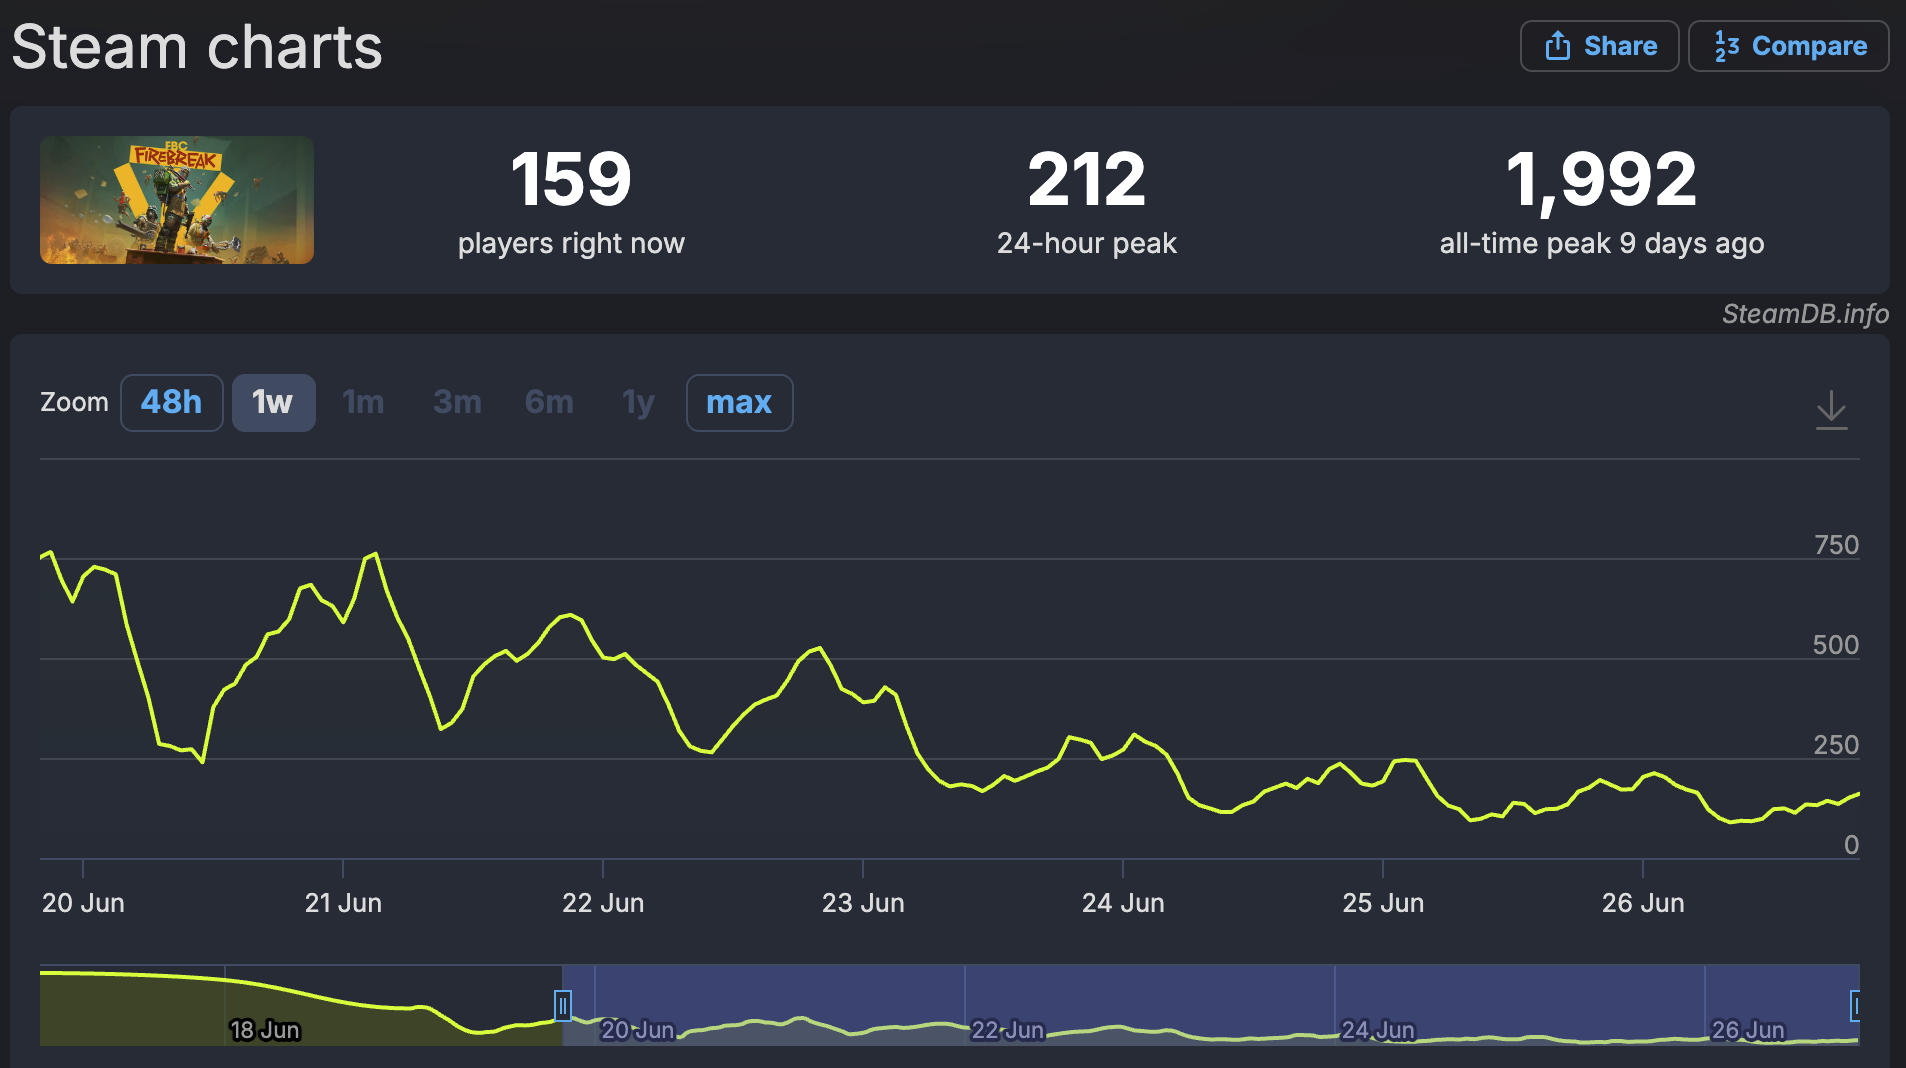
Task: Click the 23 Jun axis label
Action: pos(863,903)
